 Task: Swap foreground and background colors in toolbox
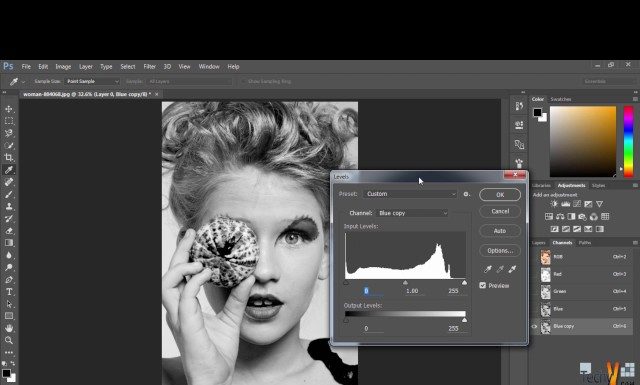(x=13, y=363)
